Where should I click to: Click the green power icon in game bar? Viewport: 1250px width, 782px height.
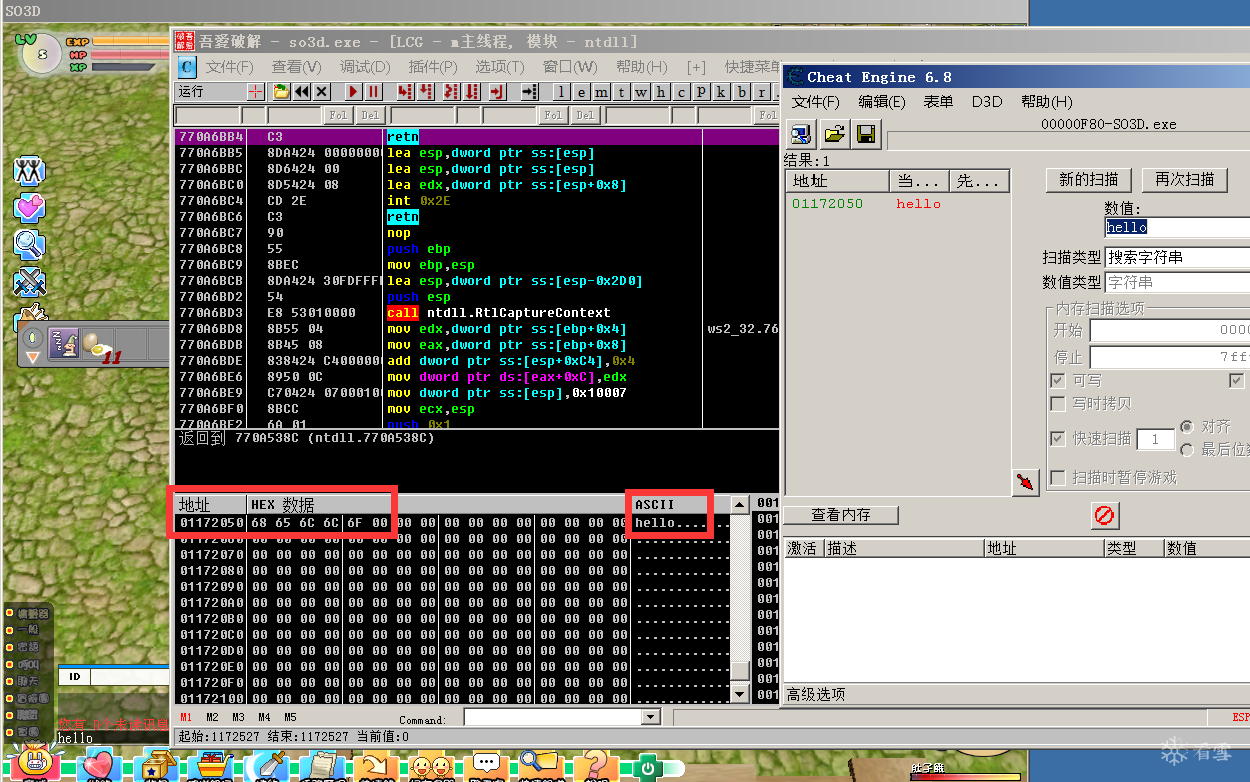648,768
